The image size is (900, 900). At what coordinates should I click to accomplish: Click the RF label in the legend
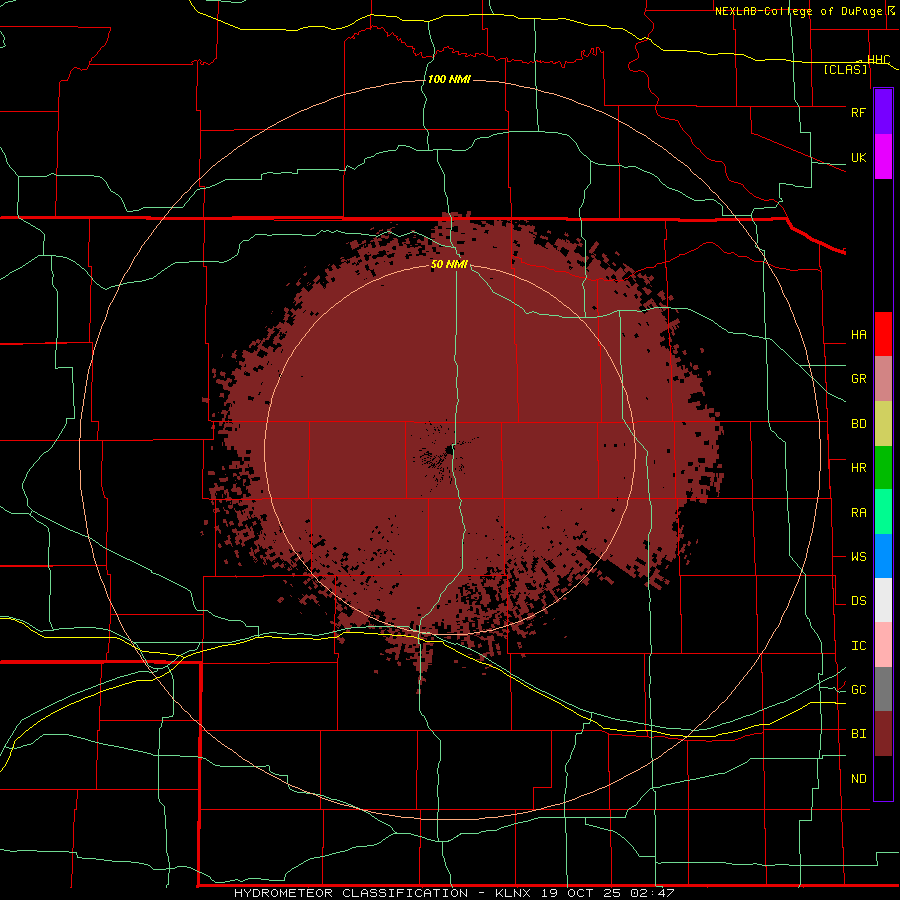click(x=858, y=112)
